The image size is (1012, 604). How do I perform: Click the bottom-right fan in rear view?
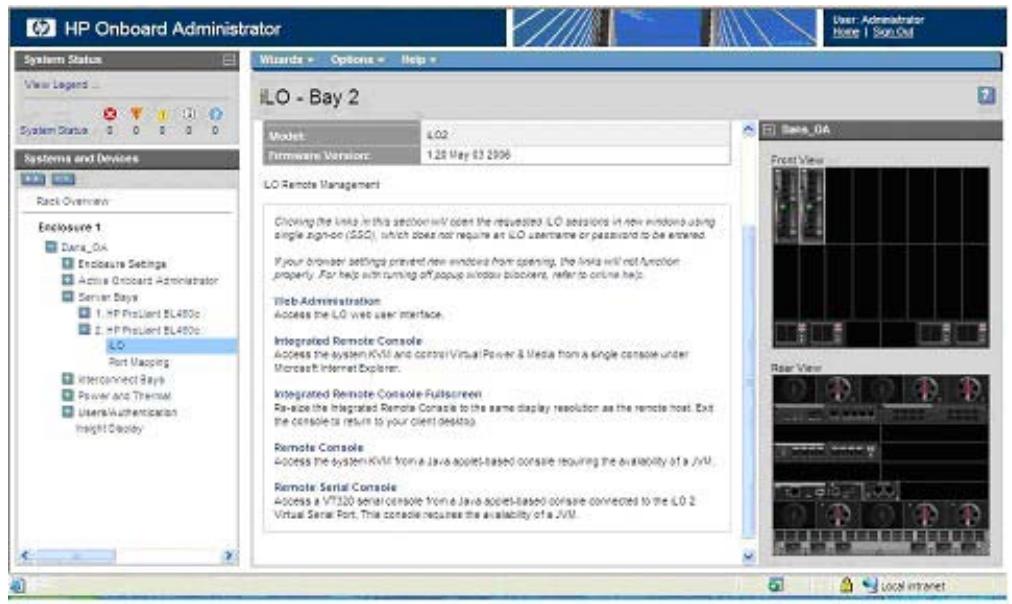tap(968, 516)
